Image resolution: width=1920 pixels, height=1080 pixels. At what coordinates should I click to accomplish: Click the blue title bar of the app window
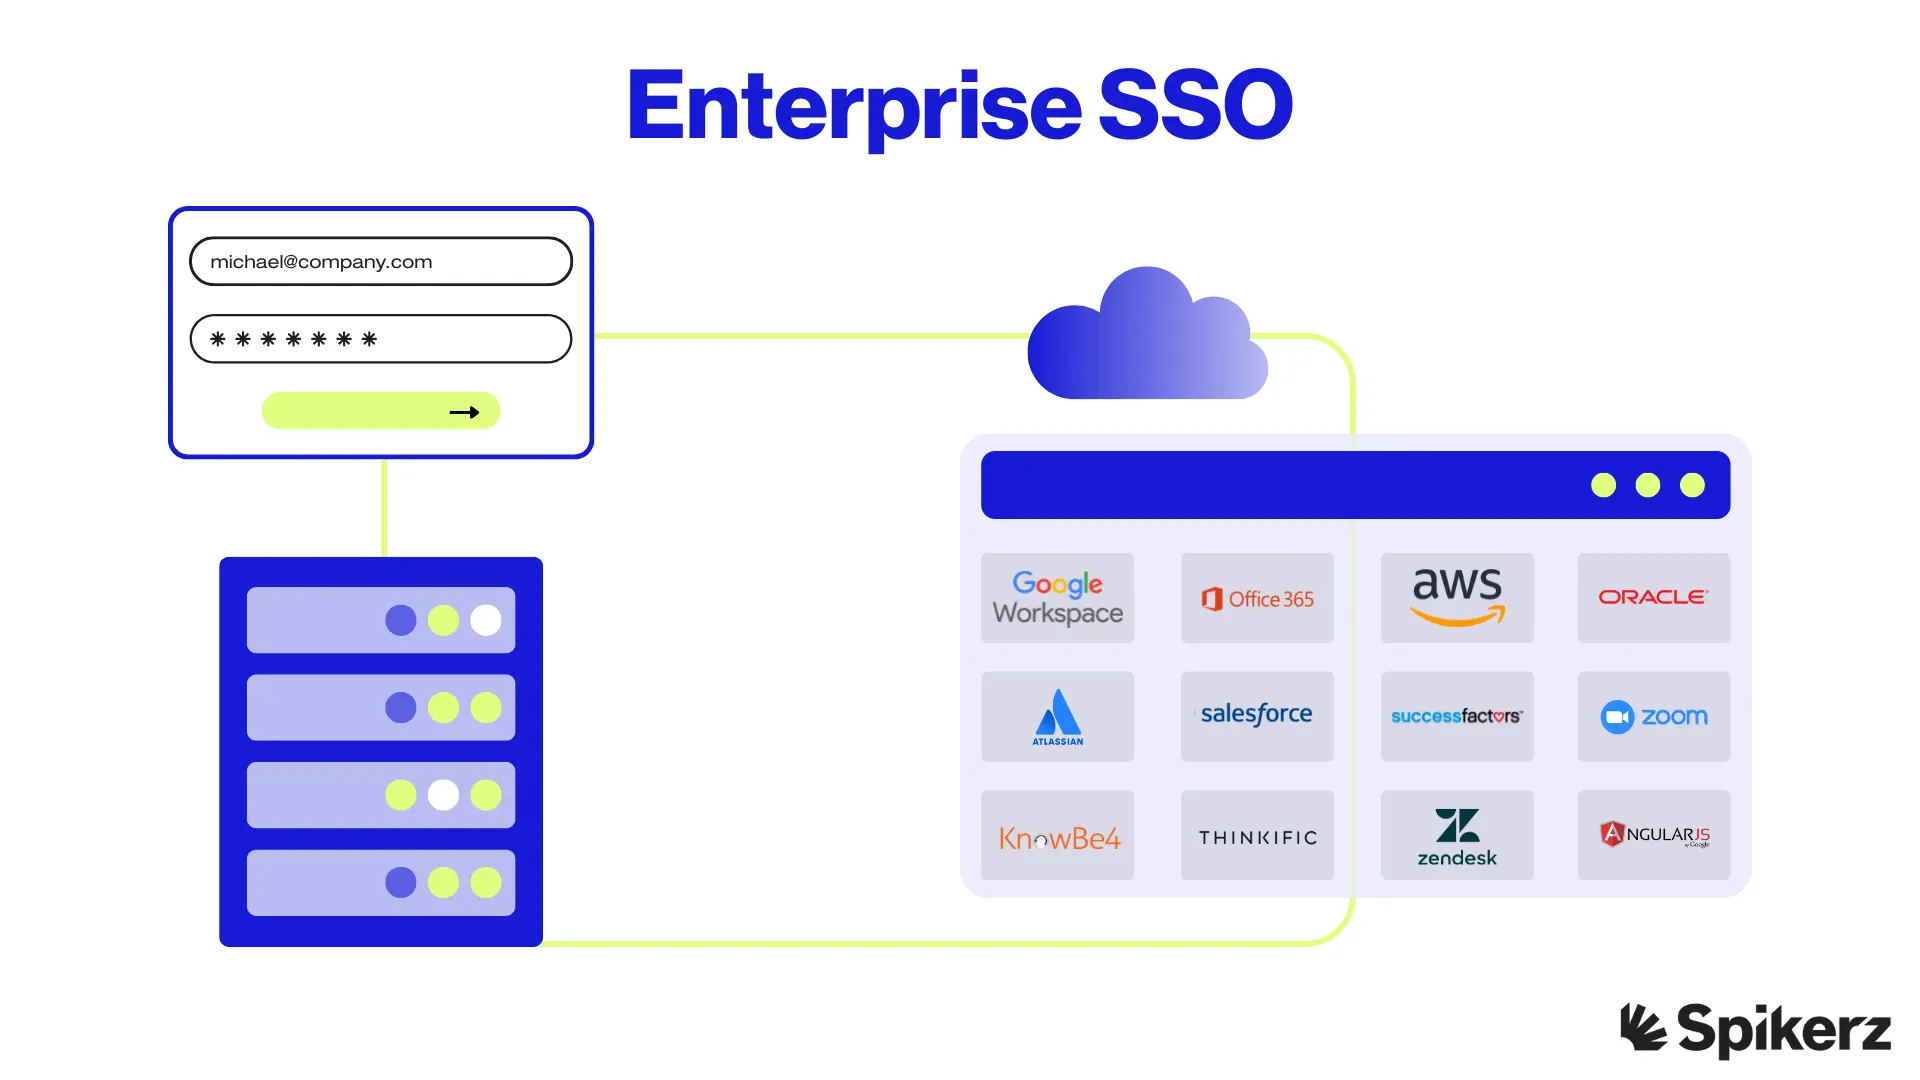point(1355,485)
